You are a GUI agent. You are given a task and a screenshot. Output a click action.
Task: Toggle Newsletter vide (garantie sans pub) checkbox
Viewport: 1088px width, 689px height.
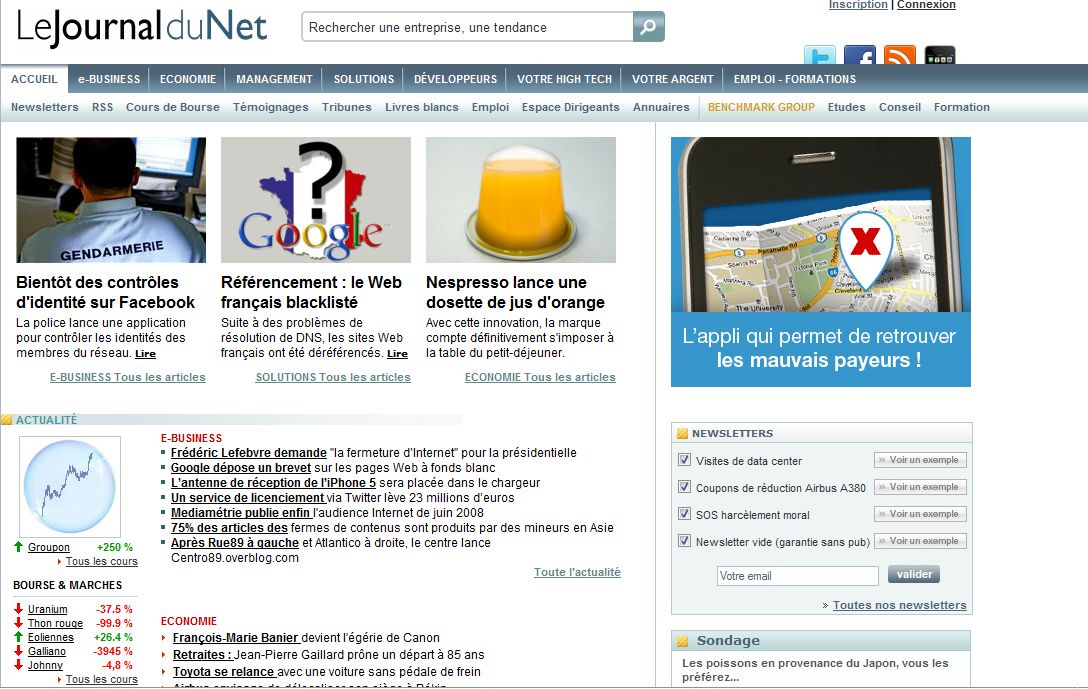684,541
